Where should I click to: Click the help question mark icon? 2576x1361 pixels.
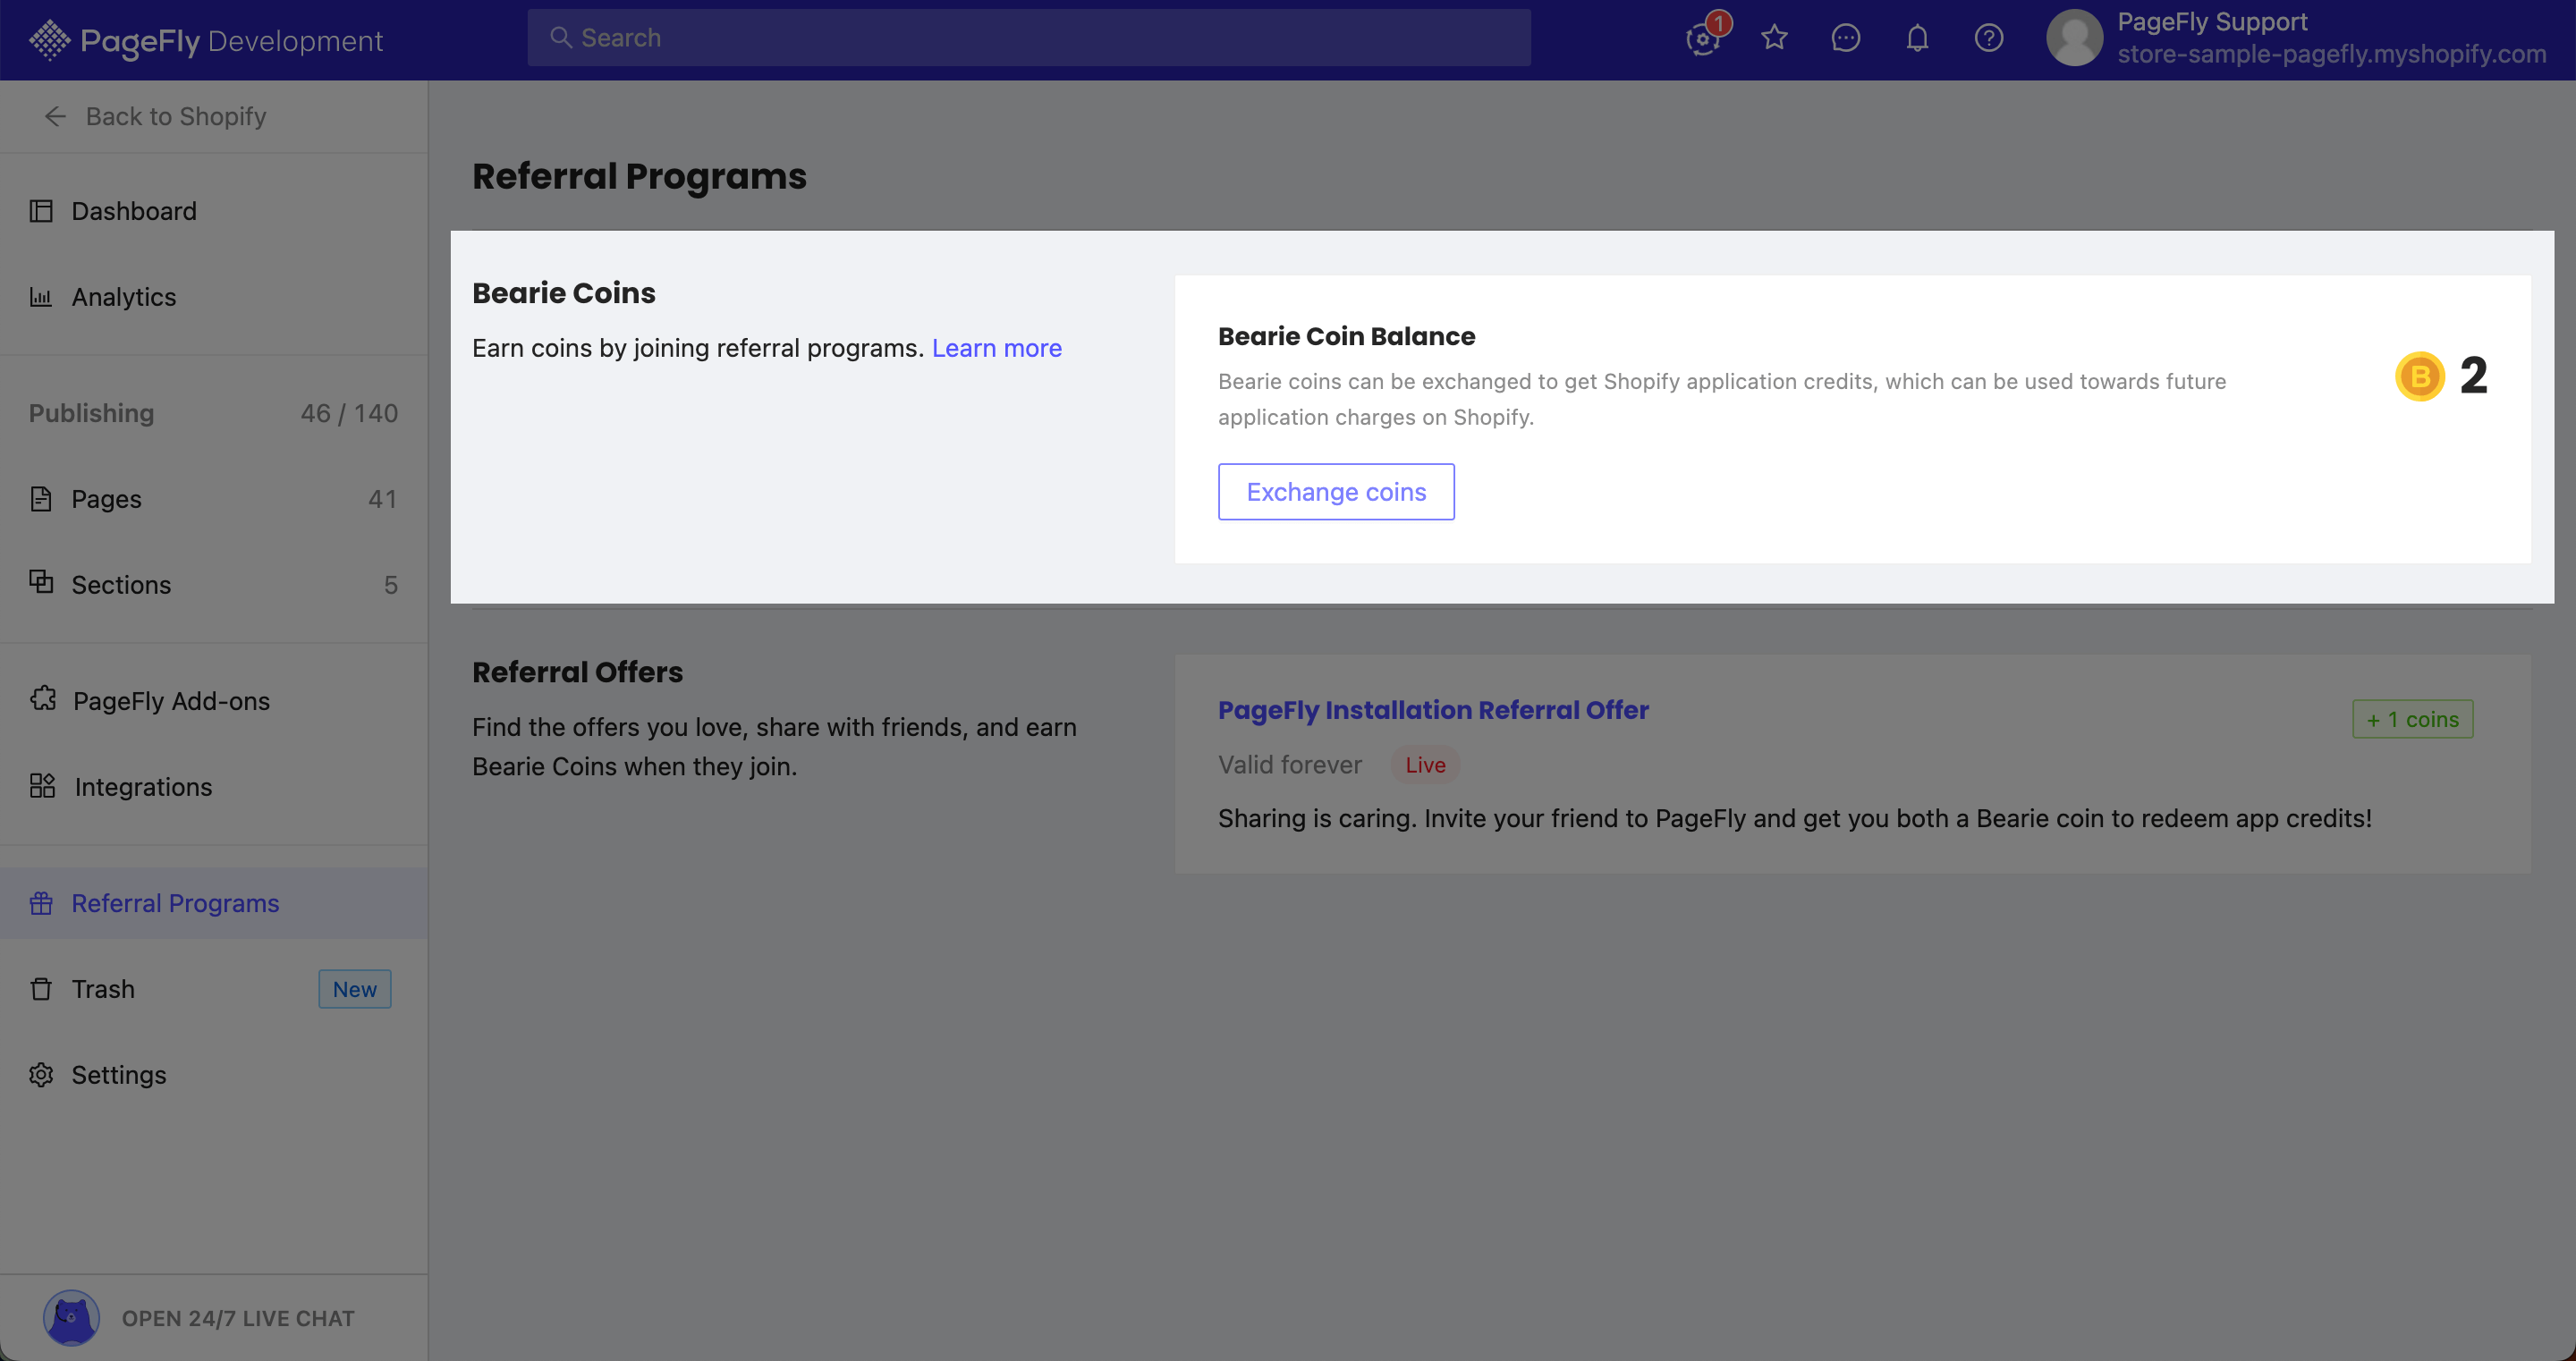point(1988,38)
